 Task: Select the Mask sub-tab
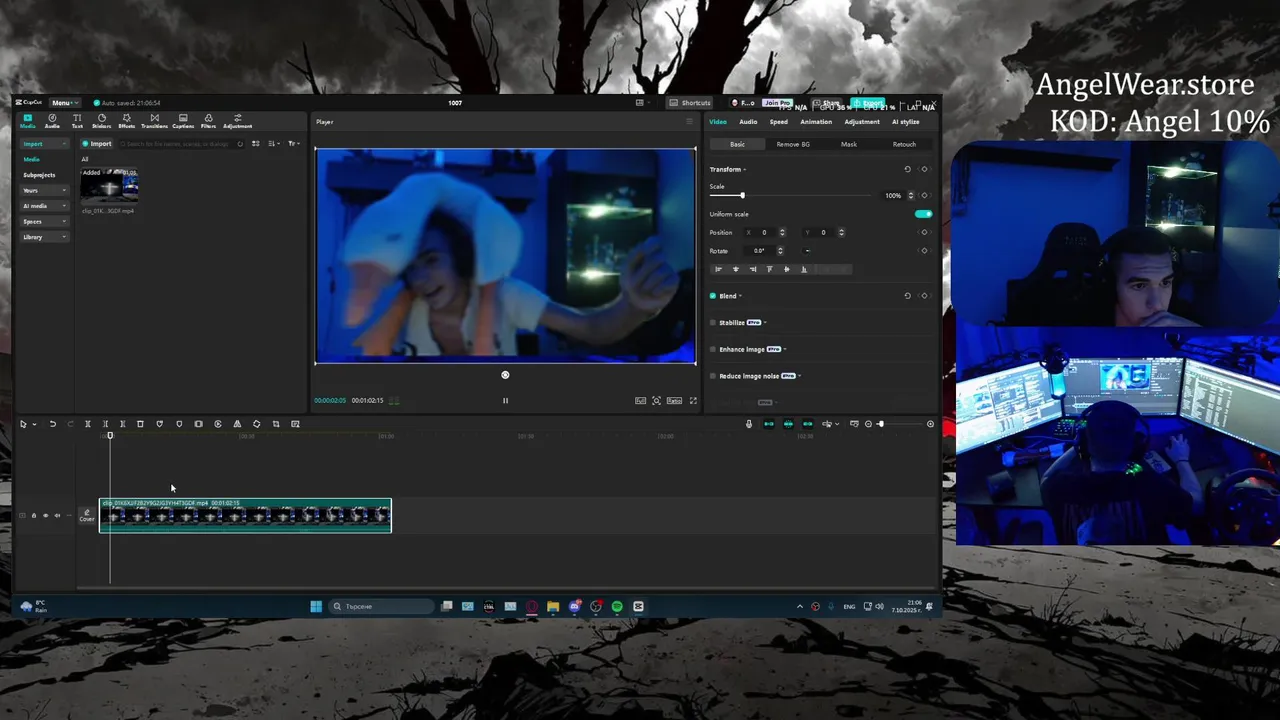(x=848, y=144)
